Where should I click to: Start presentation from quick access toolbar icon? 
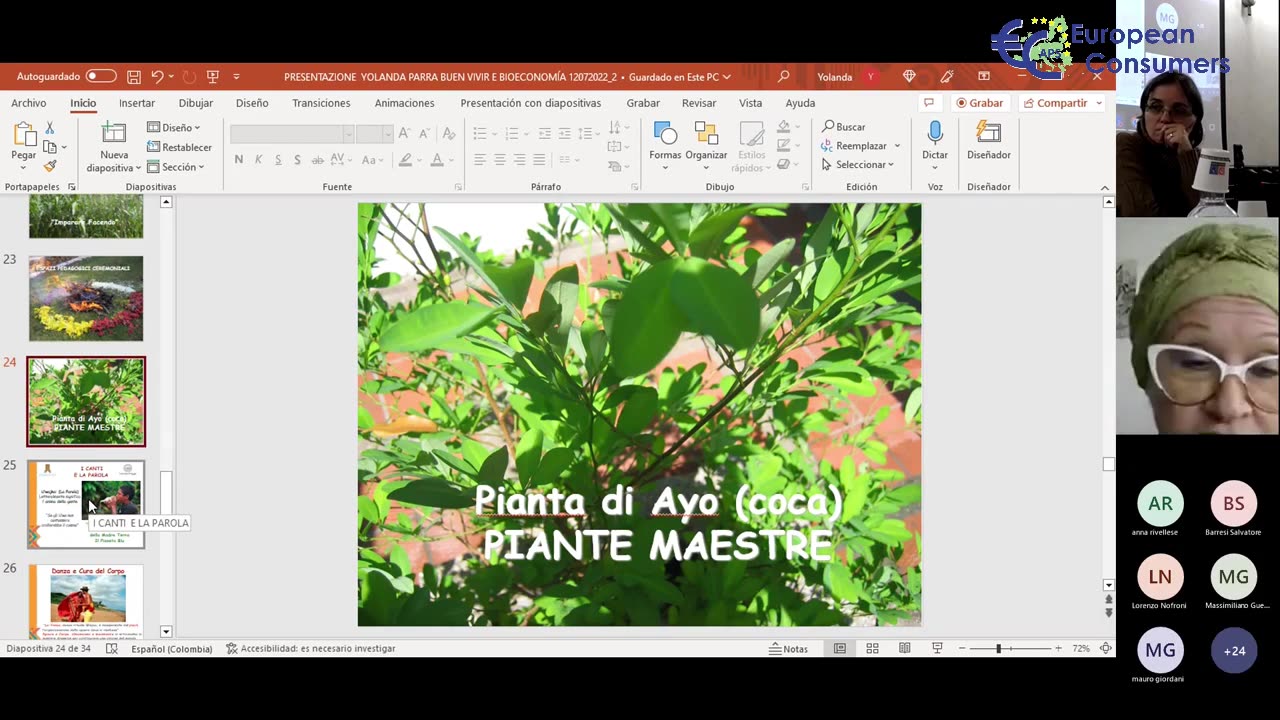[x=212, y=76]
